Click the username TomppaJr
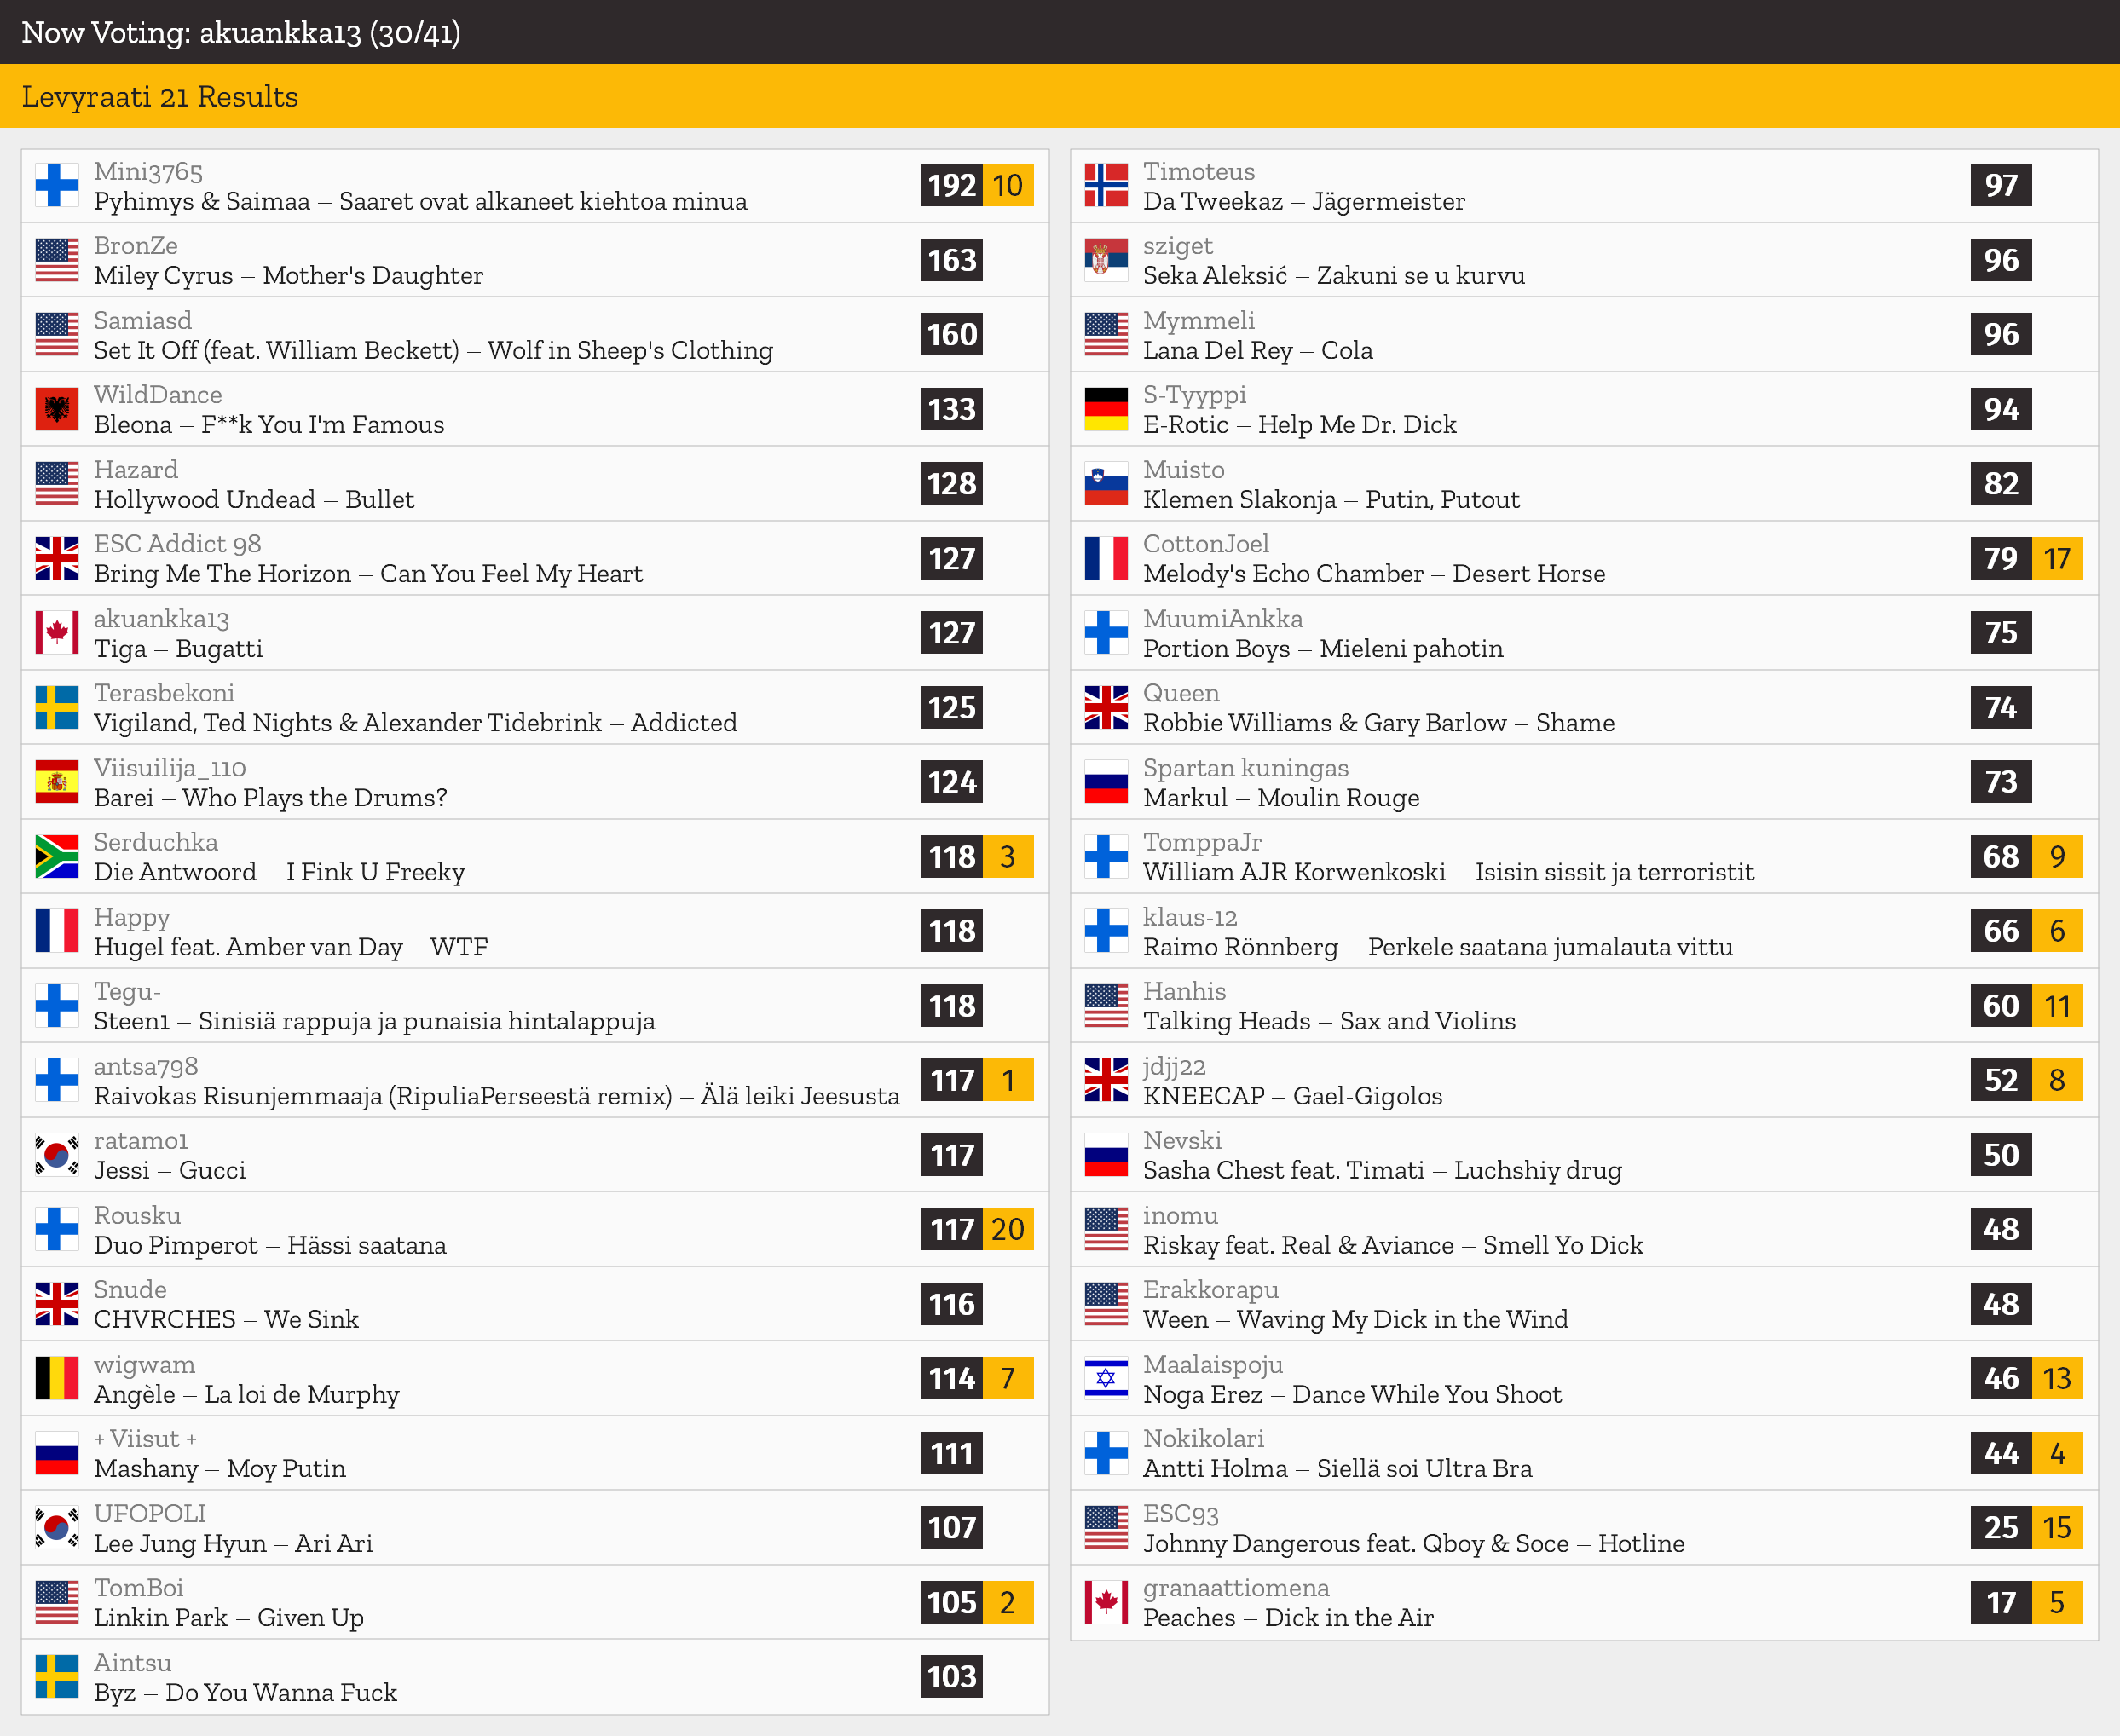The height and width of the screenshot is (1736, 2120). pos(1202,842)
